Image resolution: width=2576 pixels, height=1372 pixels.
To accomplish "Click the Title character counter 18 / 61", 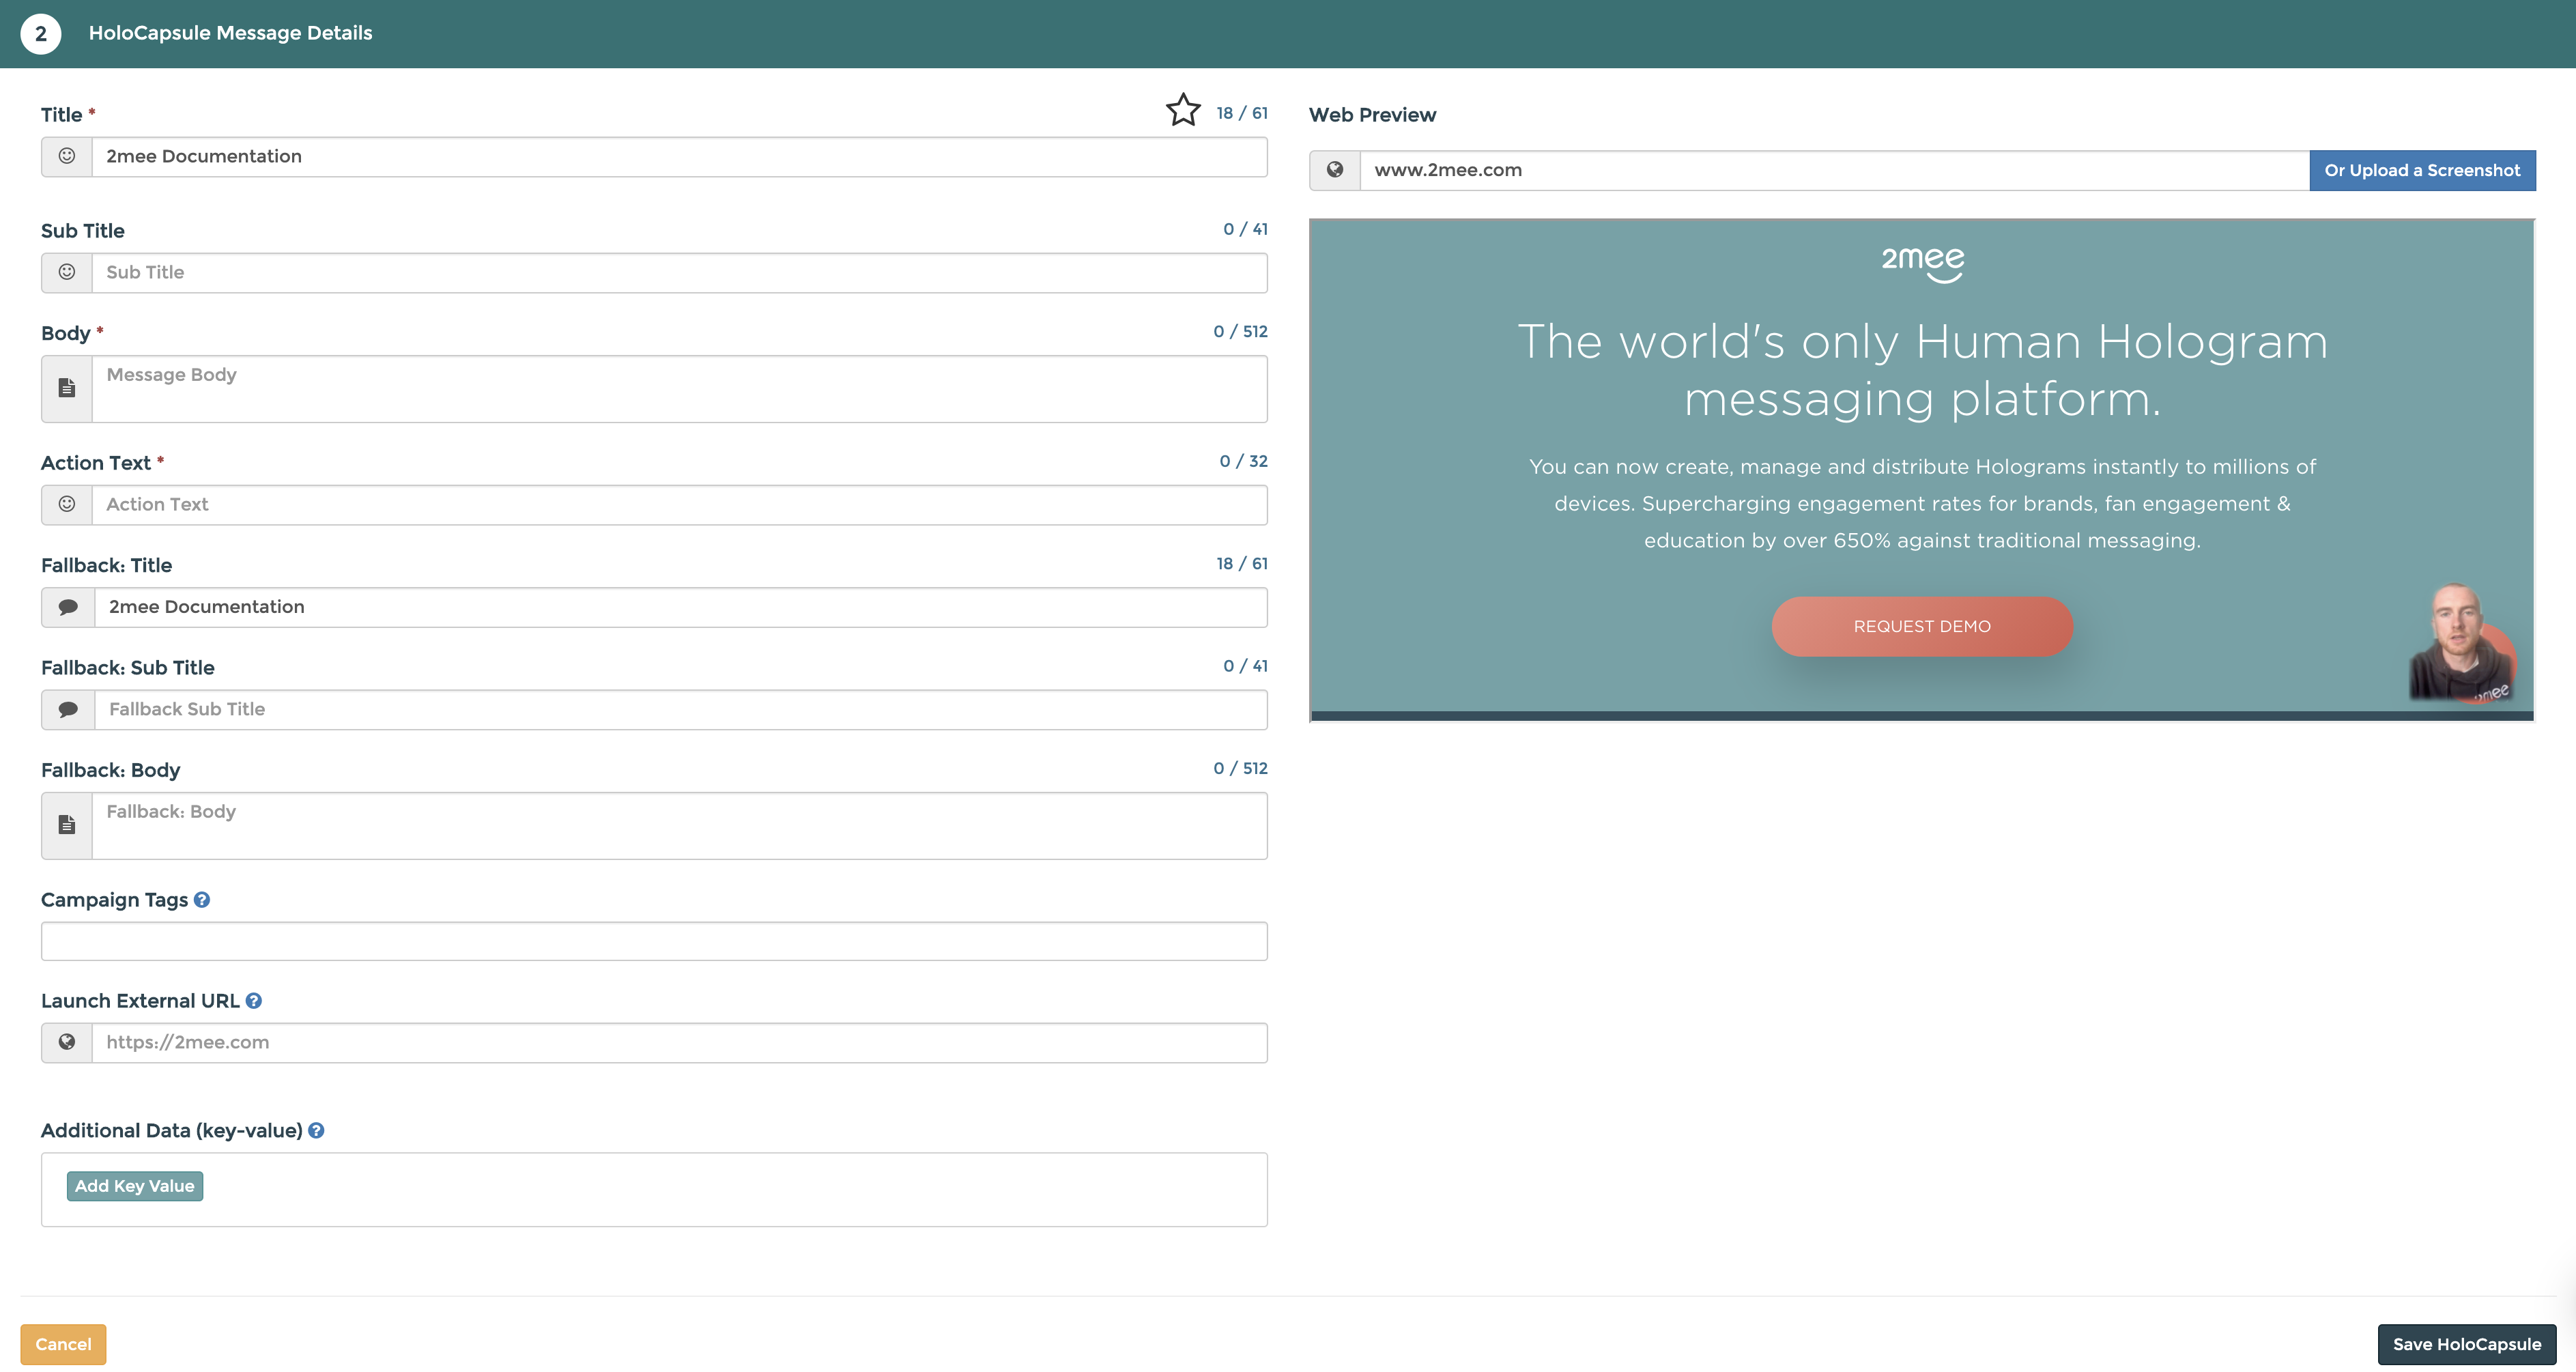I will pyautogui.click(x=1241, y=113).
